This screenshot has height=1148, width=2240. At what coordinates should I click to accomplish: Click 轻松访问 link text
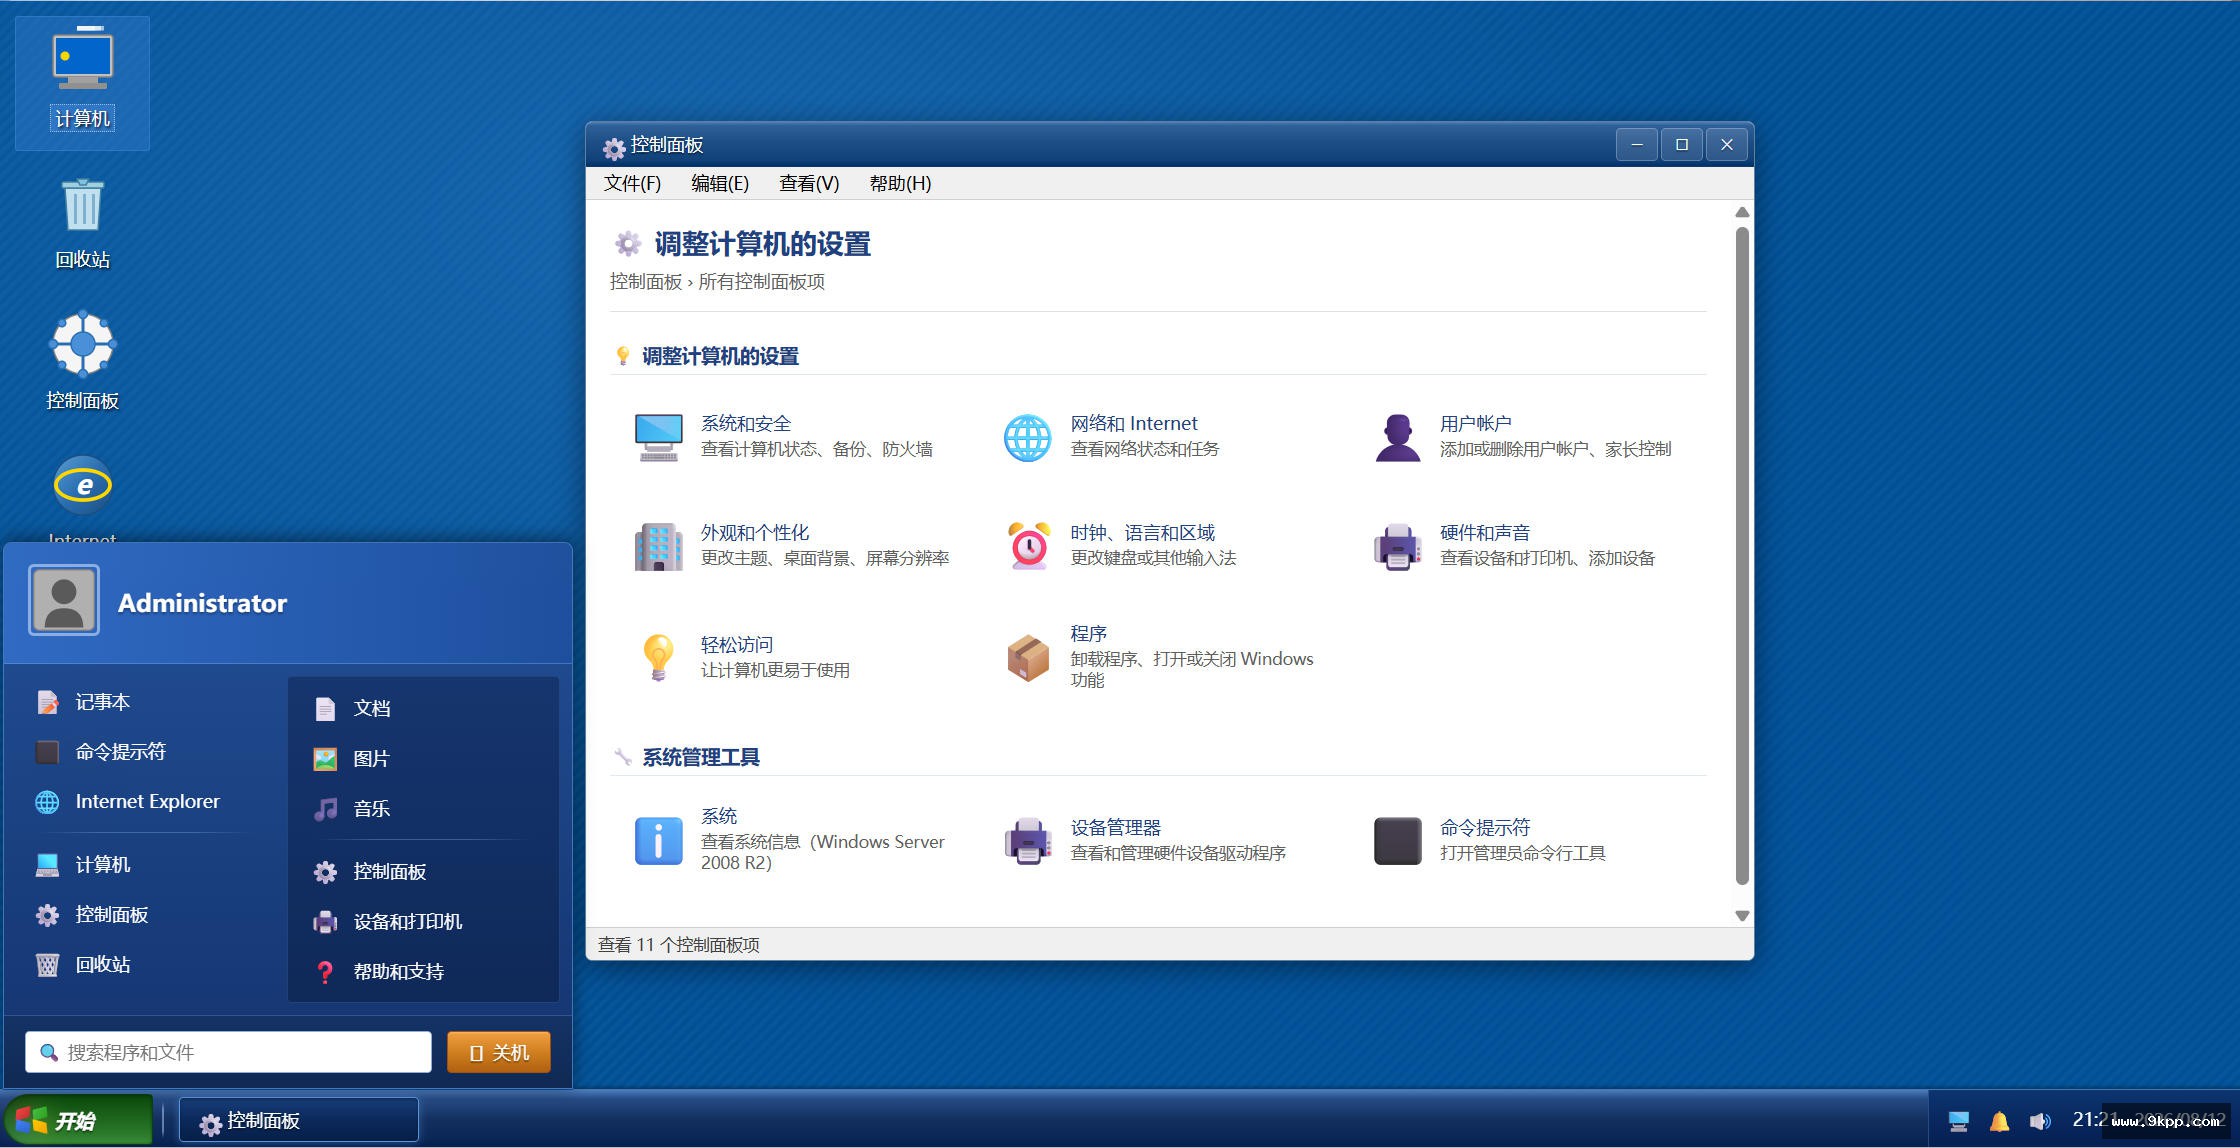[737, 645]
